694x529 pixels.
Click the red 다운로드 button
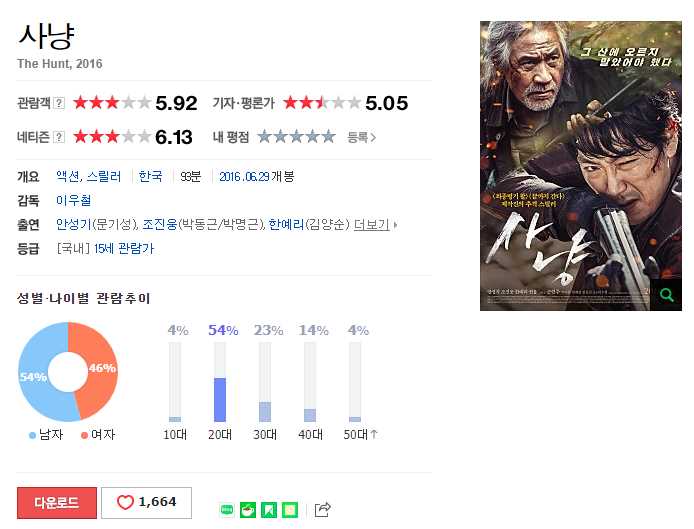tap(57, 502)
